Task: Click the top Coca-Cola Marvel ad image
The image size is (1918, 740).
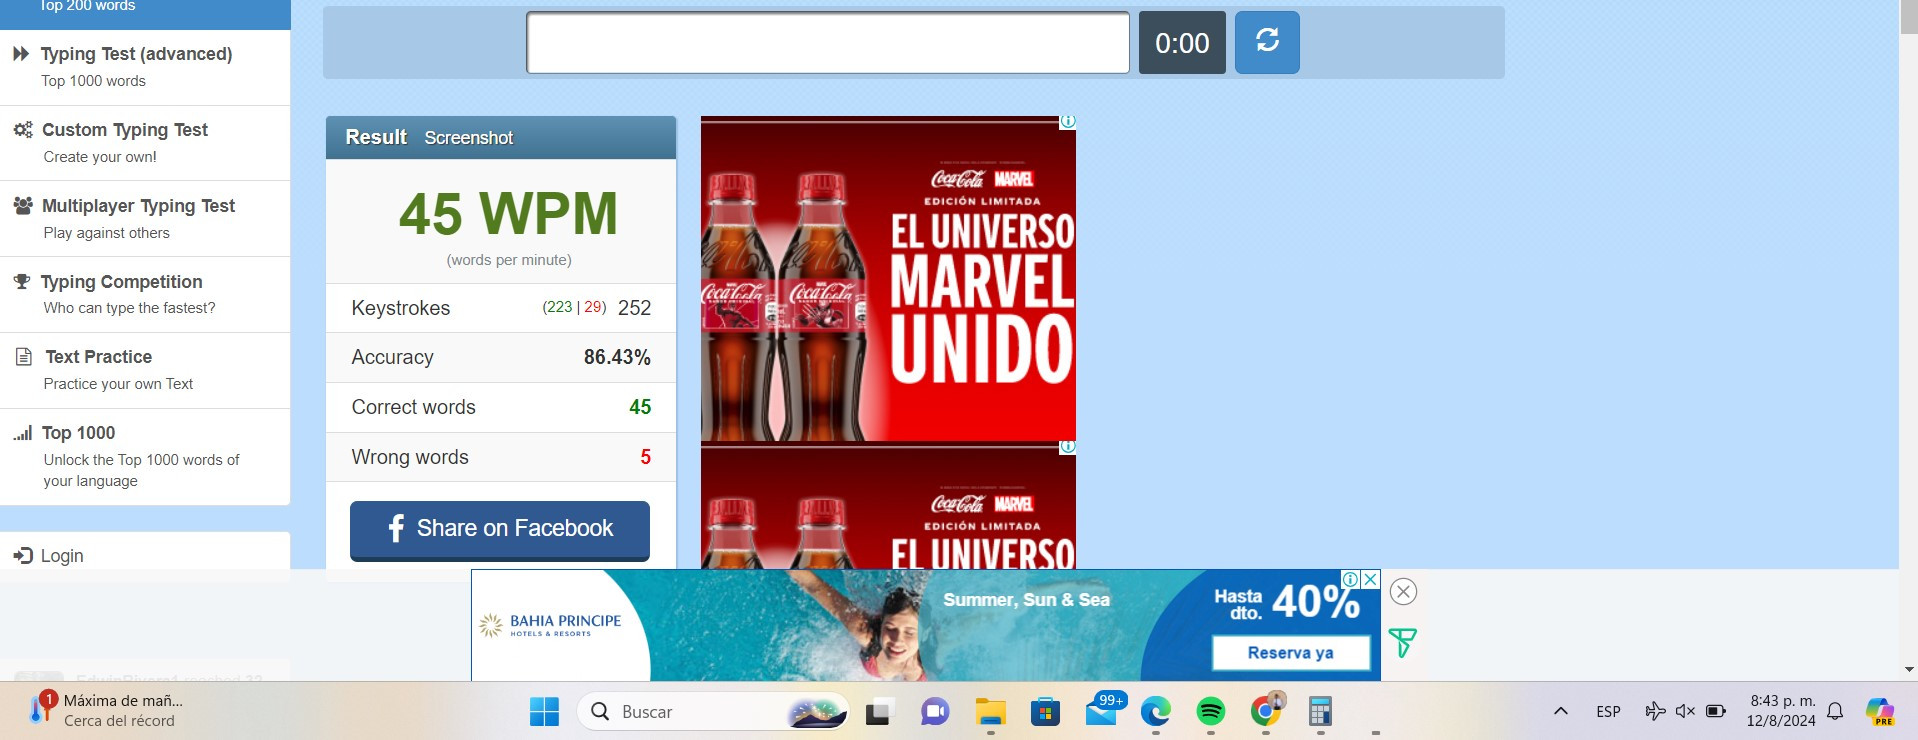Action: pos(888,279)
